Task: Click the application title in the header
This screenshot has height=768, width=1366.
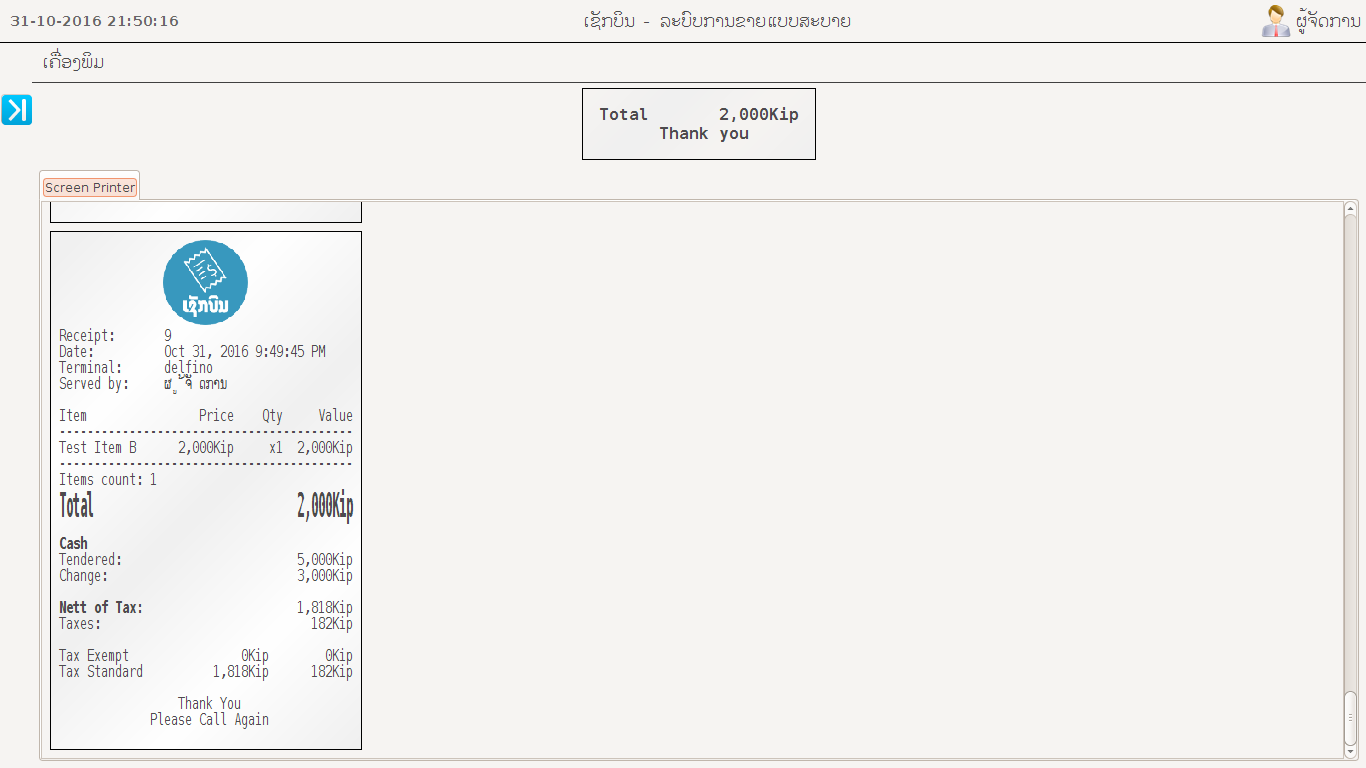Action: [x=716, y=21]
